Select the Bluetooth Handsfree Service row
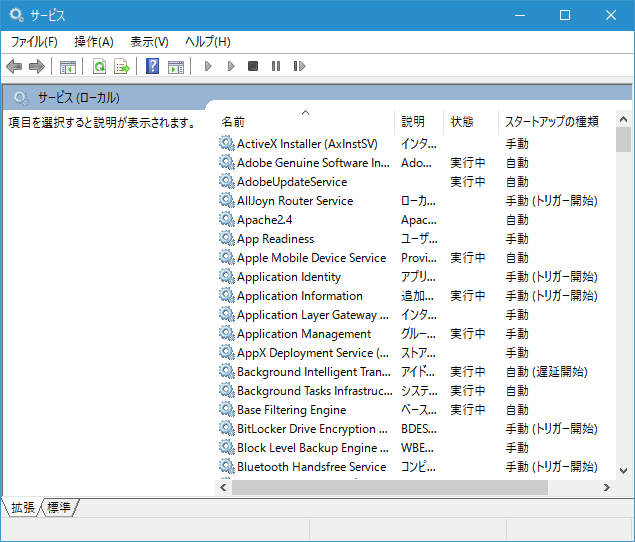Viewport: 635px width, 542px height. tap(311, 467)
